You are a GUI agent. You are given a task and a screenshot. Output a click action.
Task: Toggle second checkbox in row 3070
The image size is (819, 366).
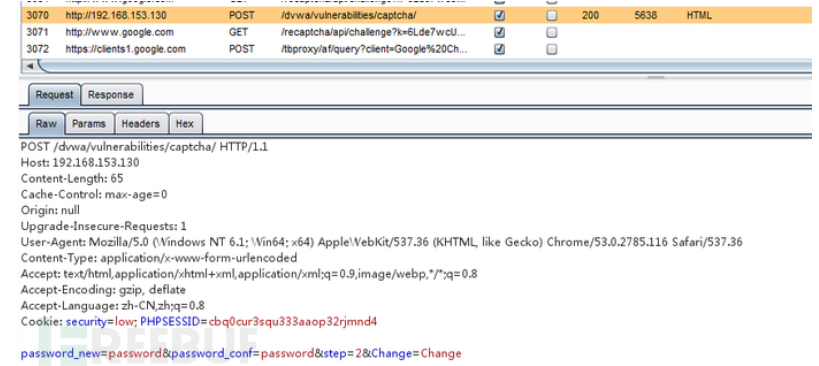point(552,16)
